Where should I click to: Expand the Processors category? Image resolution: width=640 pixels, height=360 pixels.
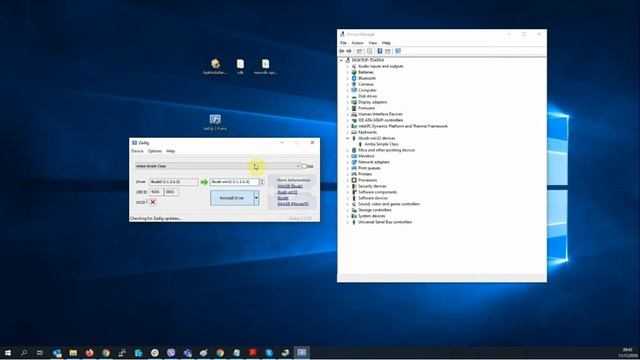click(x=348, y=180)
